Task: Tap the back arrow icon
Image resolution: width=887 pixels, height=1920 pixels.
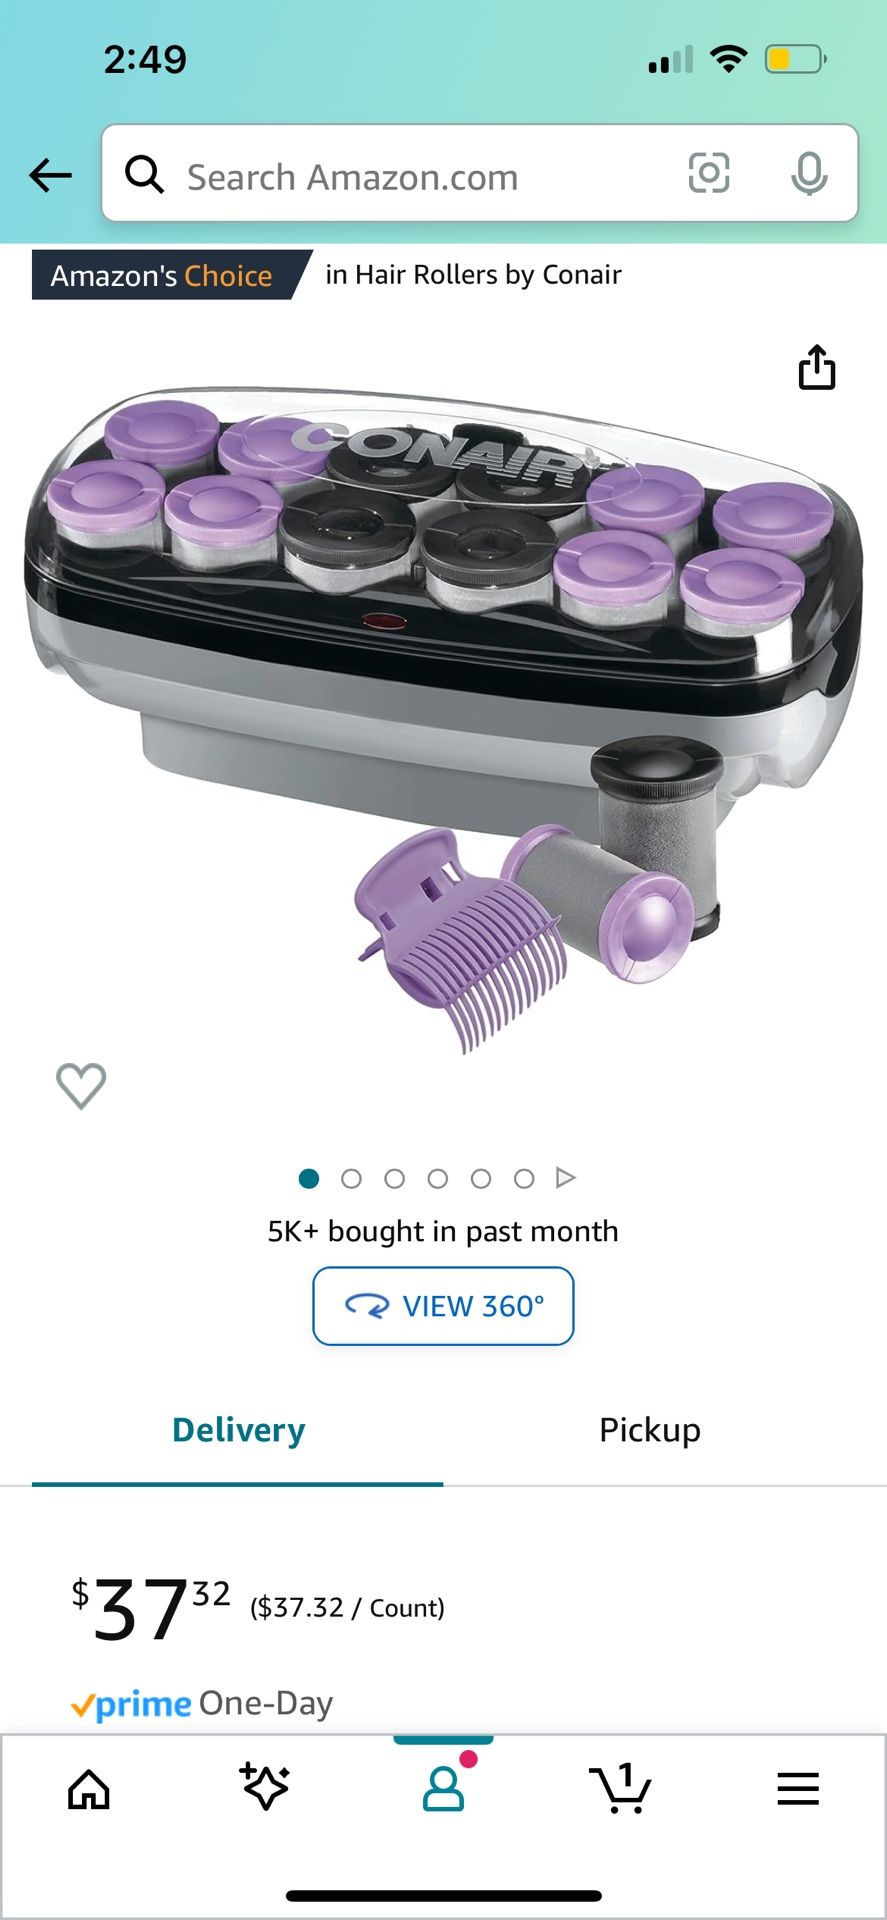Action: coord(50,176)
